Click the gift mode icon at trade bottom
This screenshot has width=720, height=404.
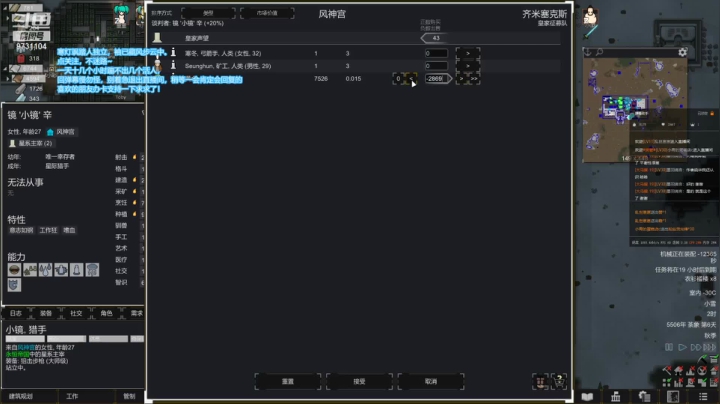pos(540,381)
